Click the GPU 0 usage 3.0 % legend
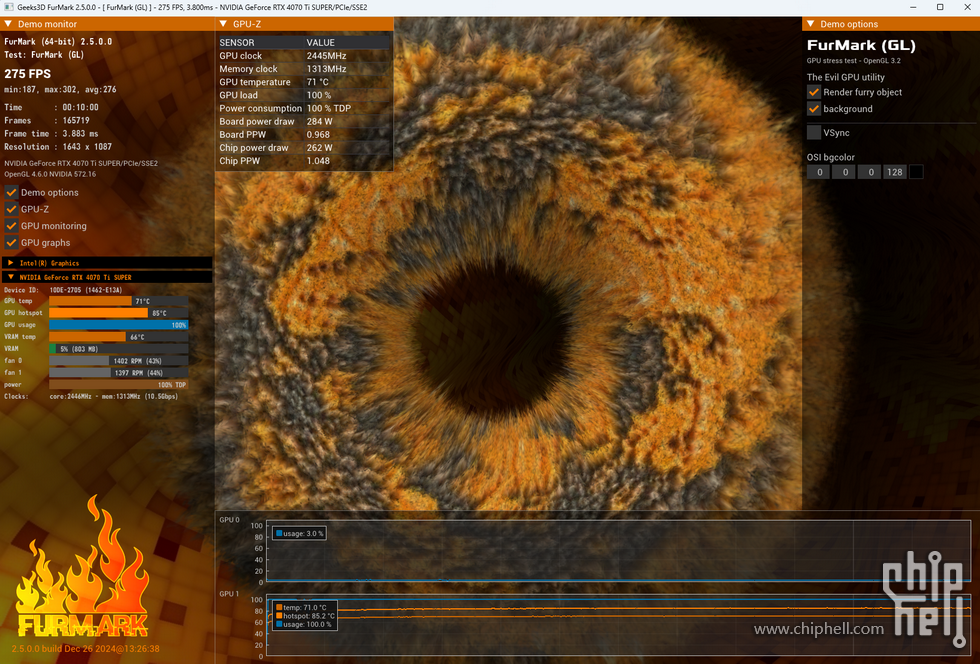This screenshot has width=980, height=664. coord(300,533)
